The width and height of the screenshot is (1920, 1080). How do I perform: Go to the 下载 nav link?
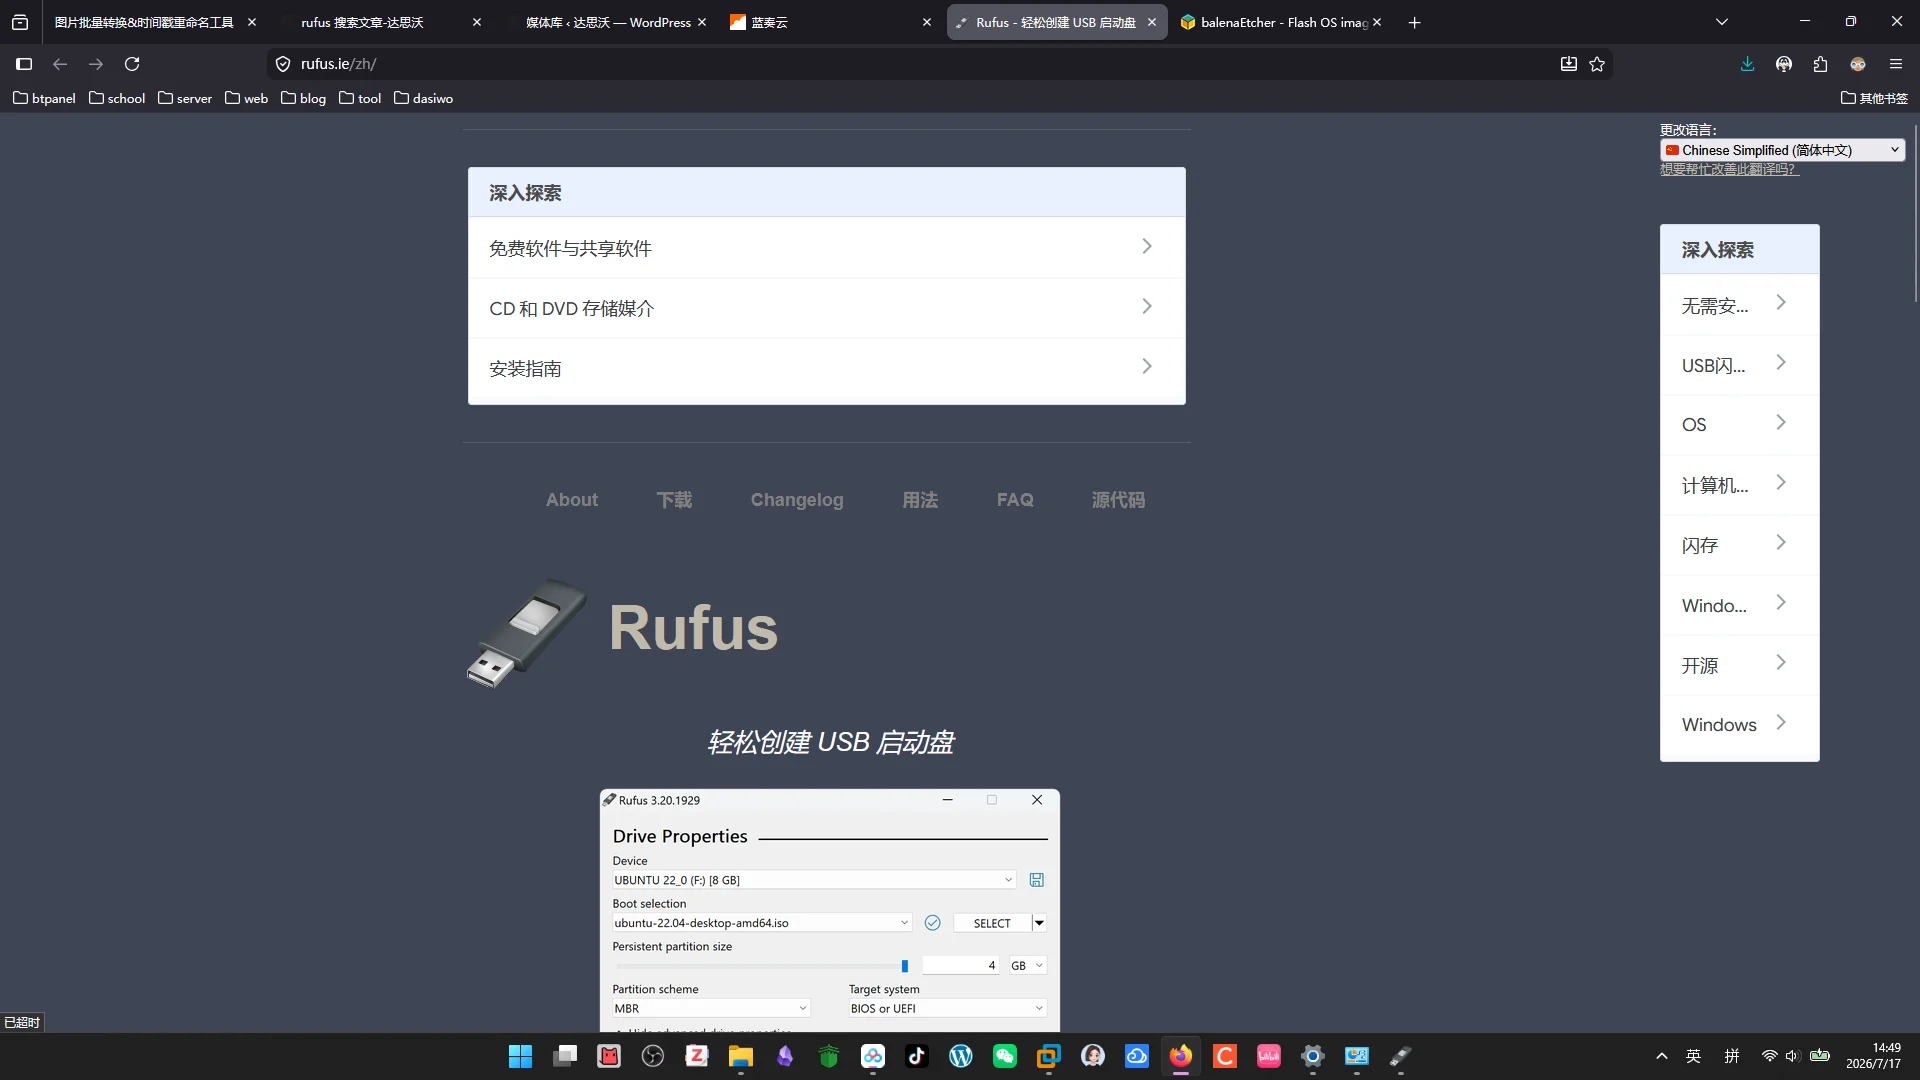pyautogui.click(x=674, y=500)
